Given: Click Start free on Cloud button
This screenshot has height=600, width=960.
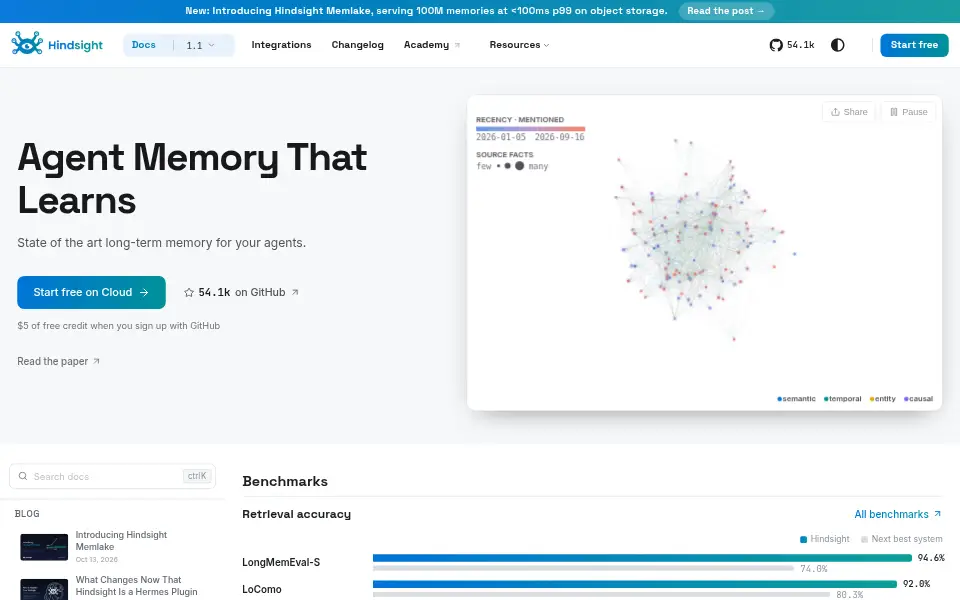Looking at the screenshot, I should 91,293.
